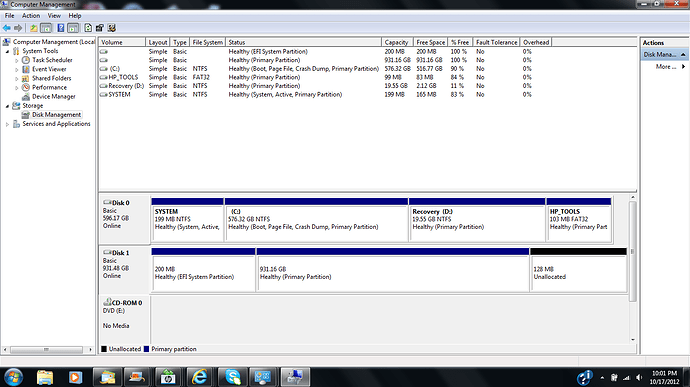Collapse the Storage tree node
Screen dimensions: 690x387
(7, 106)
